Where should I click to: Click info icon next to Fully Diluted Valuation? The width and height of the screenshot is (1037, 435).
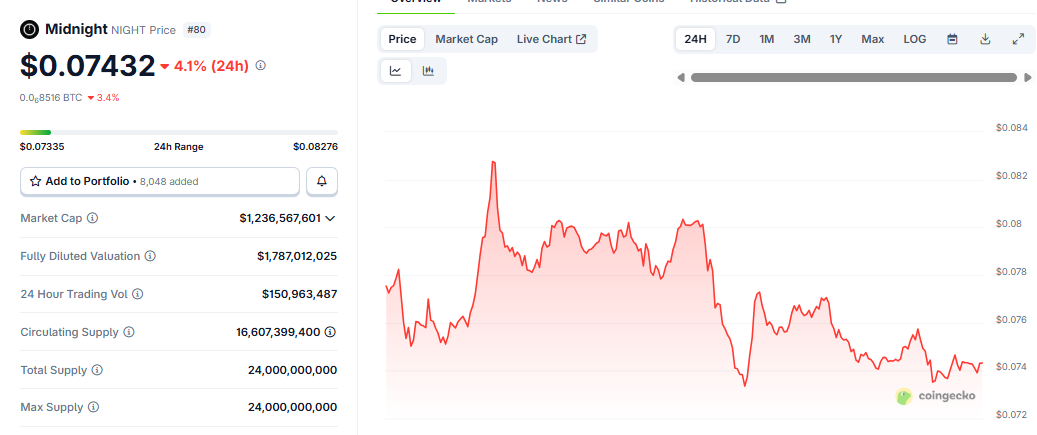[x=150, y=256]
